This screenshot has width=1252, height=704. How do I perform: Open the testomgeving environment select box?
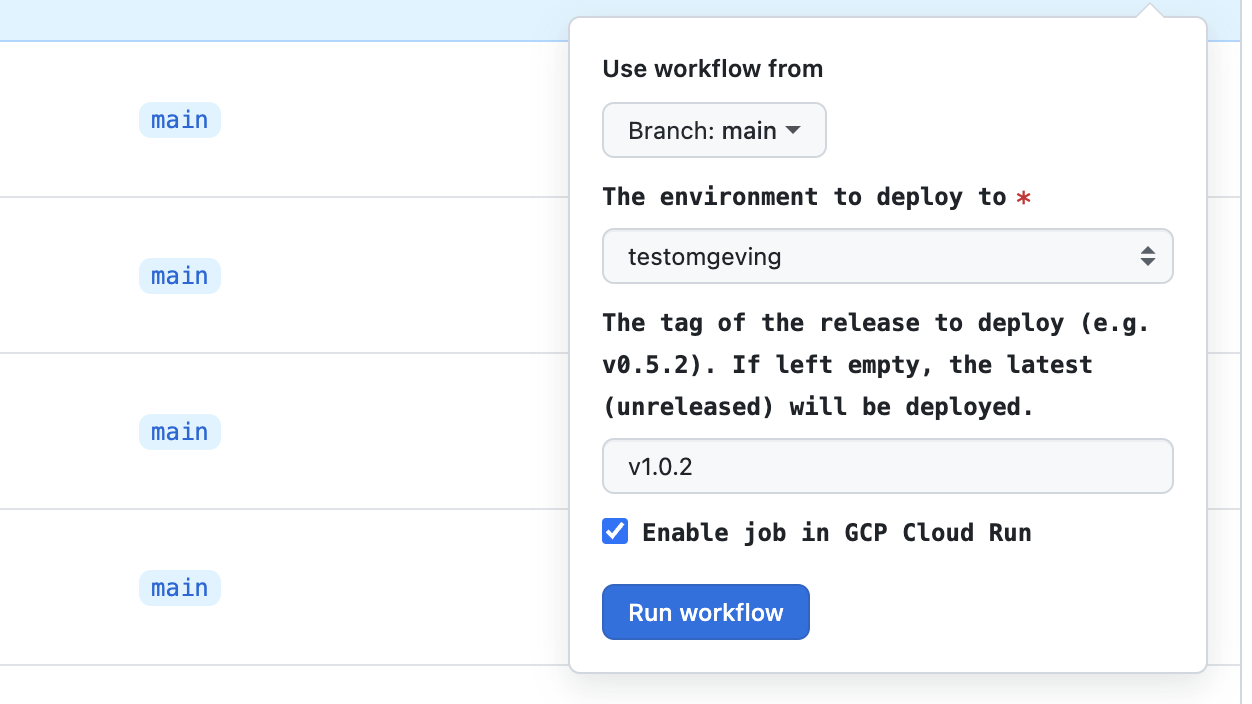(887, 256)
